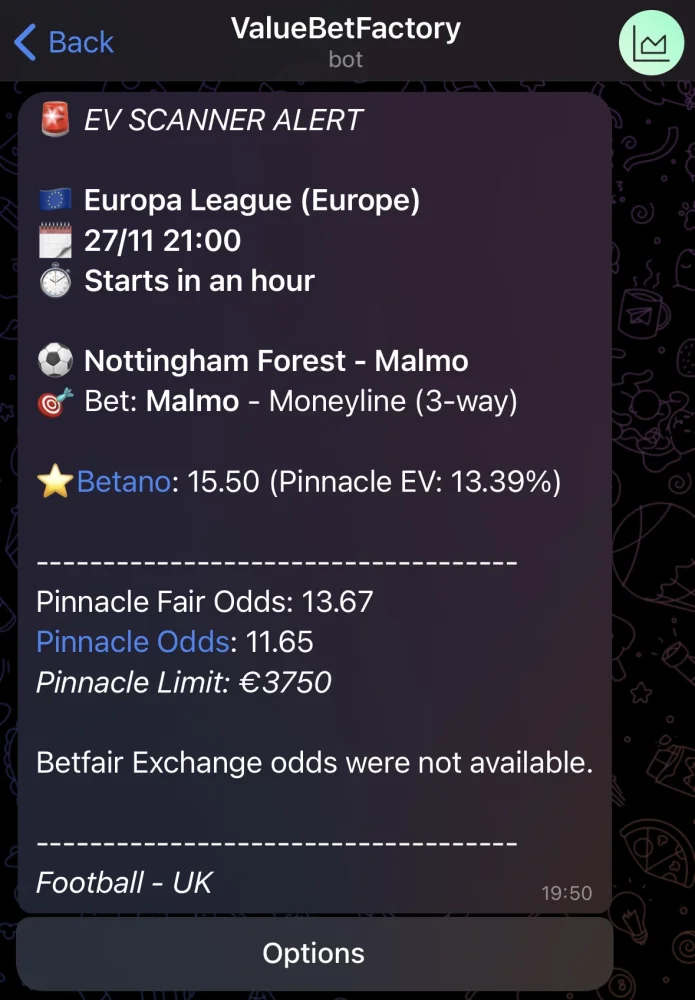Tap the 19:50 message timestamp
695x1000 pixels.
567,893
